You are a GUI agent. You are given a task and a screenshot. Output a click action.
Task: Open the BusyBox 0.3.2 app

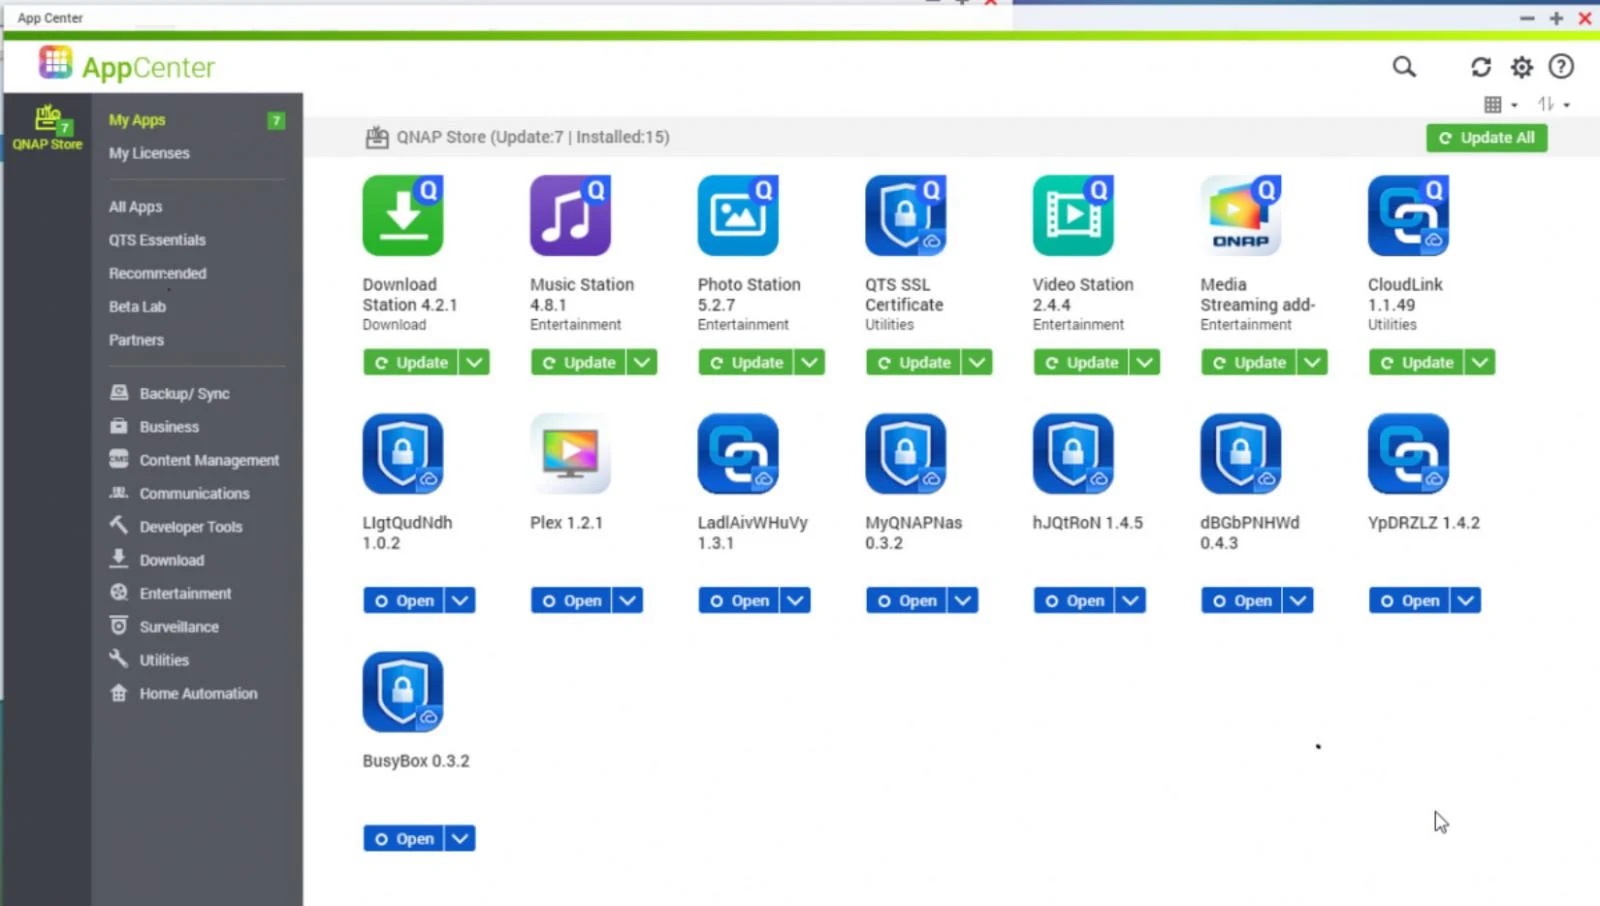pyautogui.click(x=404, y=838)
